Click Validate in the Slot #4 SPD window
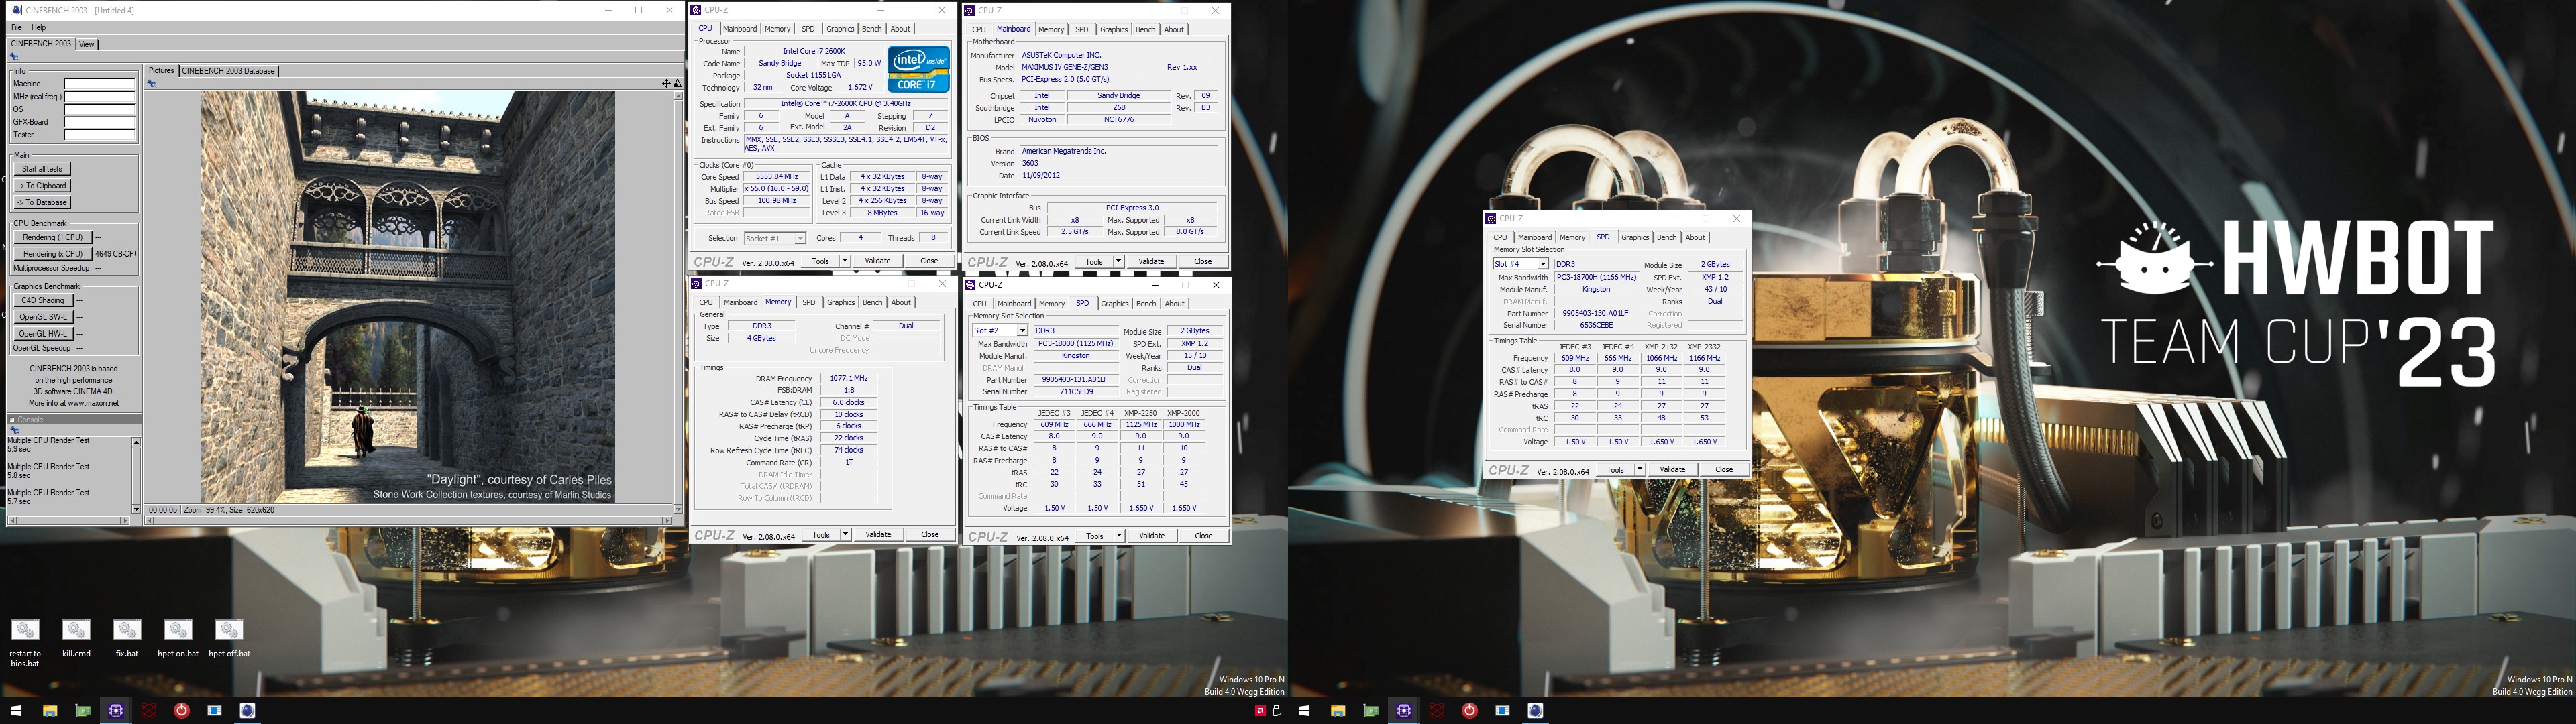This screenshot has width=2576, height=724. coord(1672,470)
